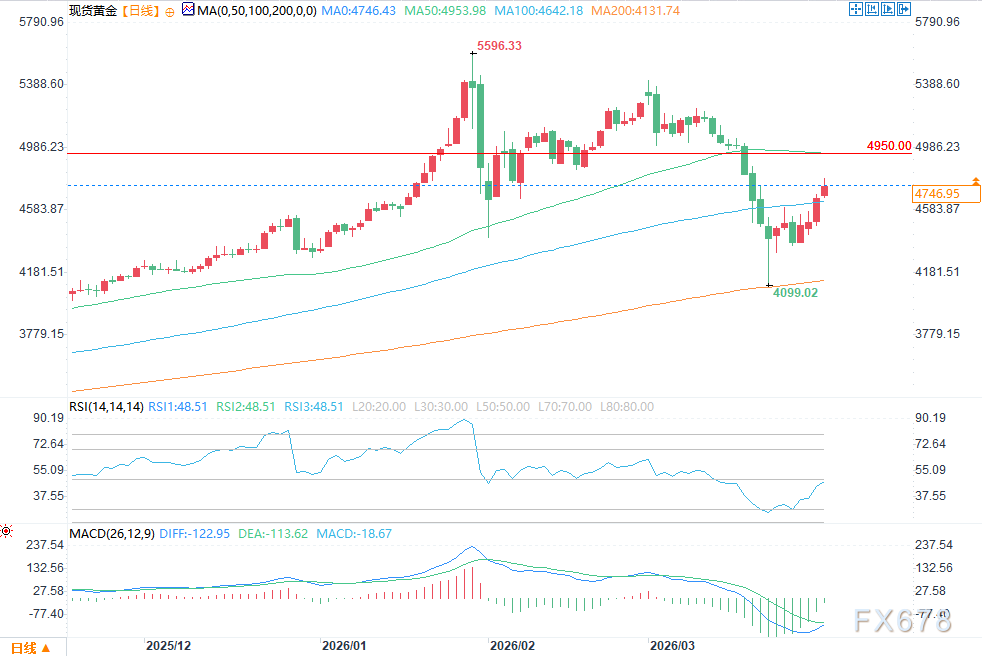The width and height of the screenshot is (982, 656).
Task: Open the RSI(14,14,14) indicator settings
Action: point(107,407)
